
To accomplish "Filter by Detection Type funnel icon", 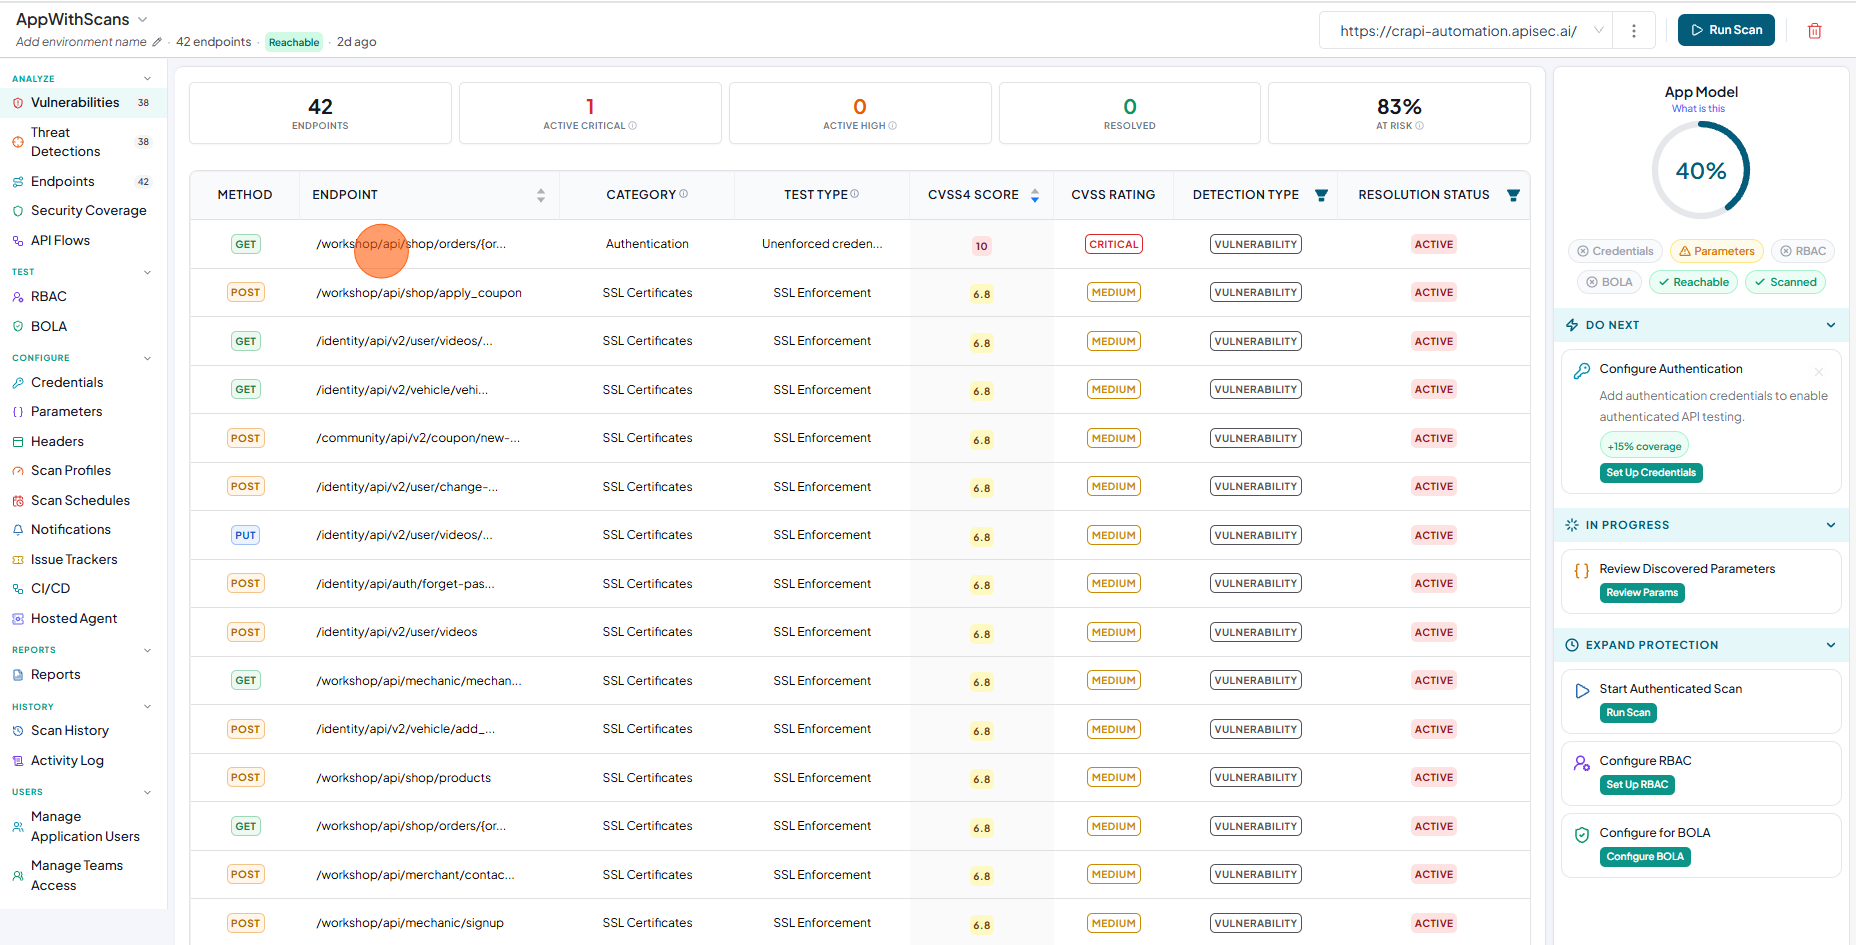I will point(1321,195).
